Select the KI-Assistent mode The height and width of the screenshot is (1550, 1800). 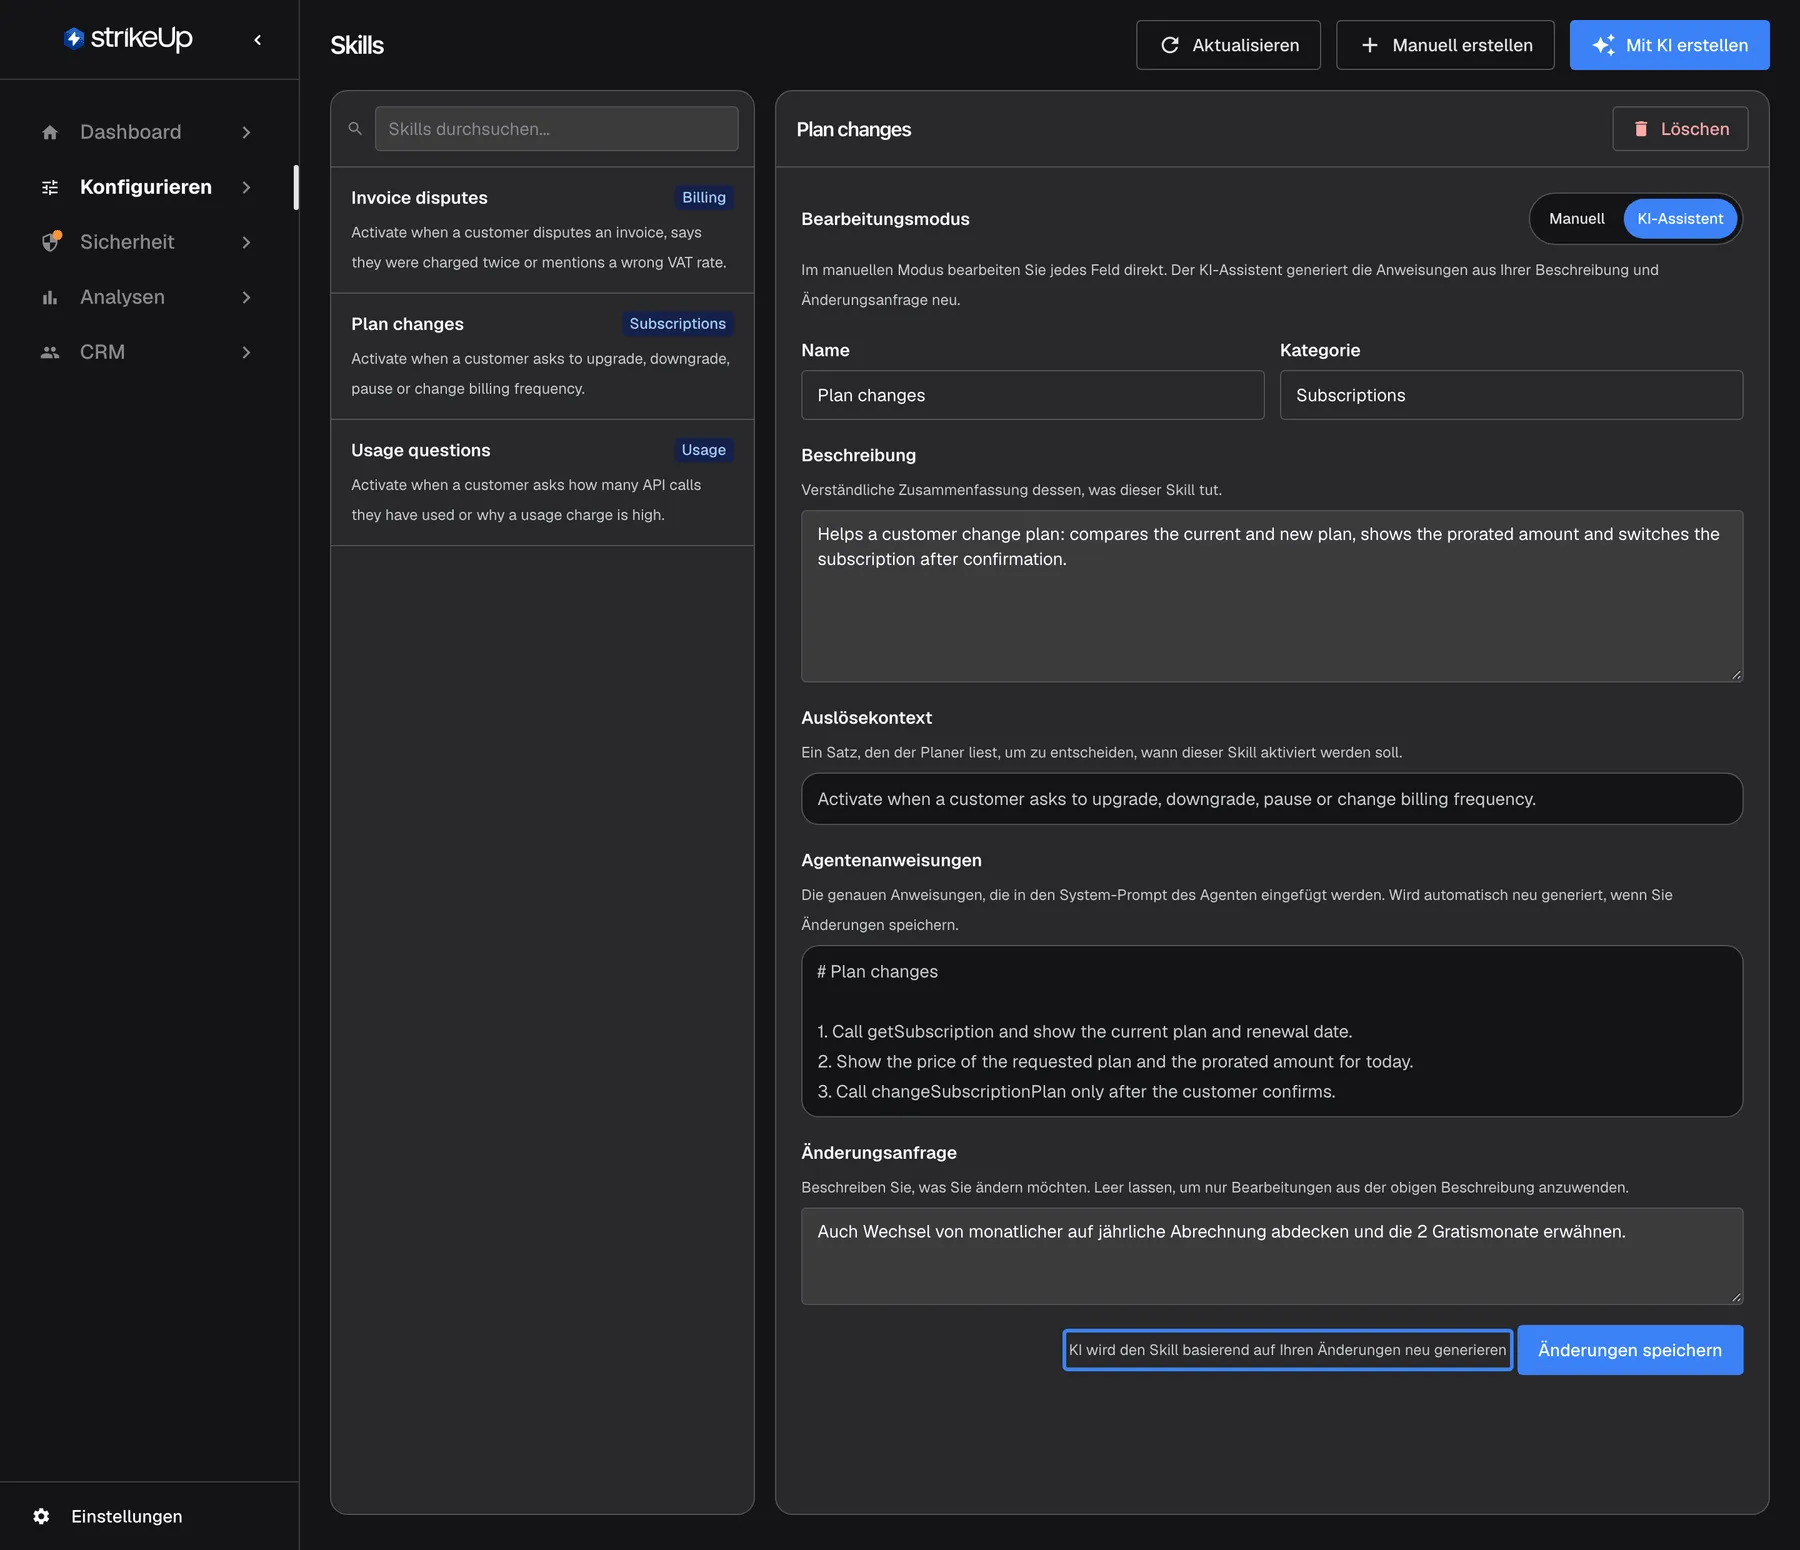[1680, 219]
